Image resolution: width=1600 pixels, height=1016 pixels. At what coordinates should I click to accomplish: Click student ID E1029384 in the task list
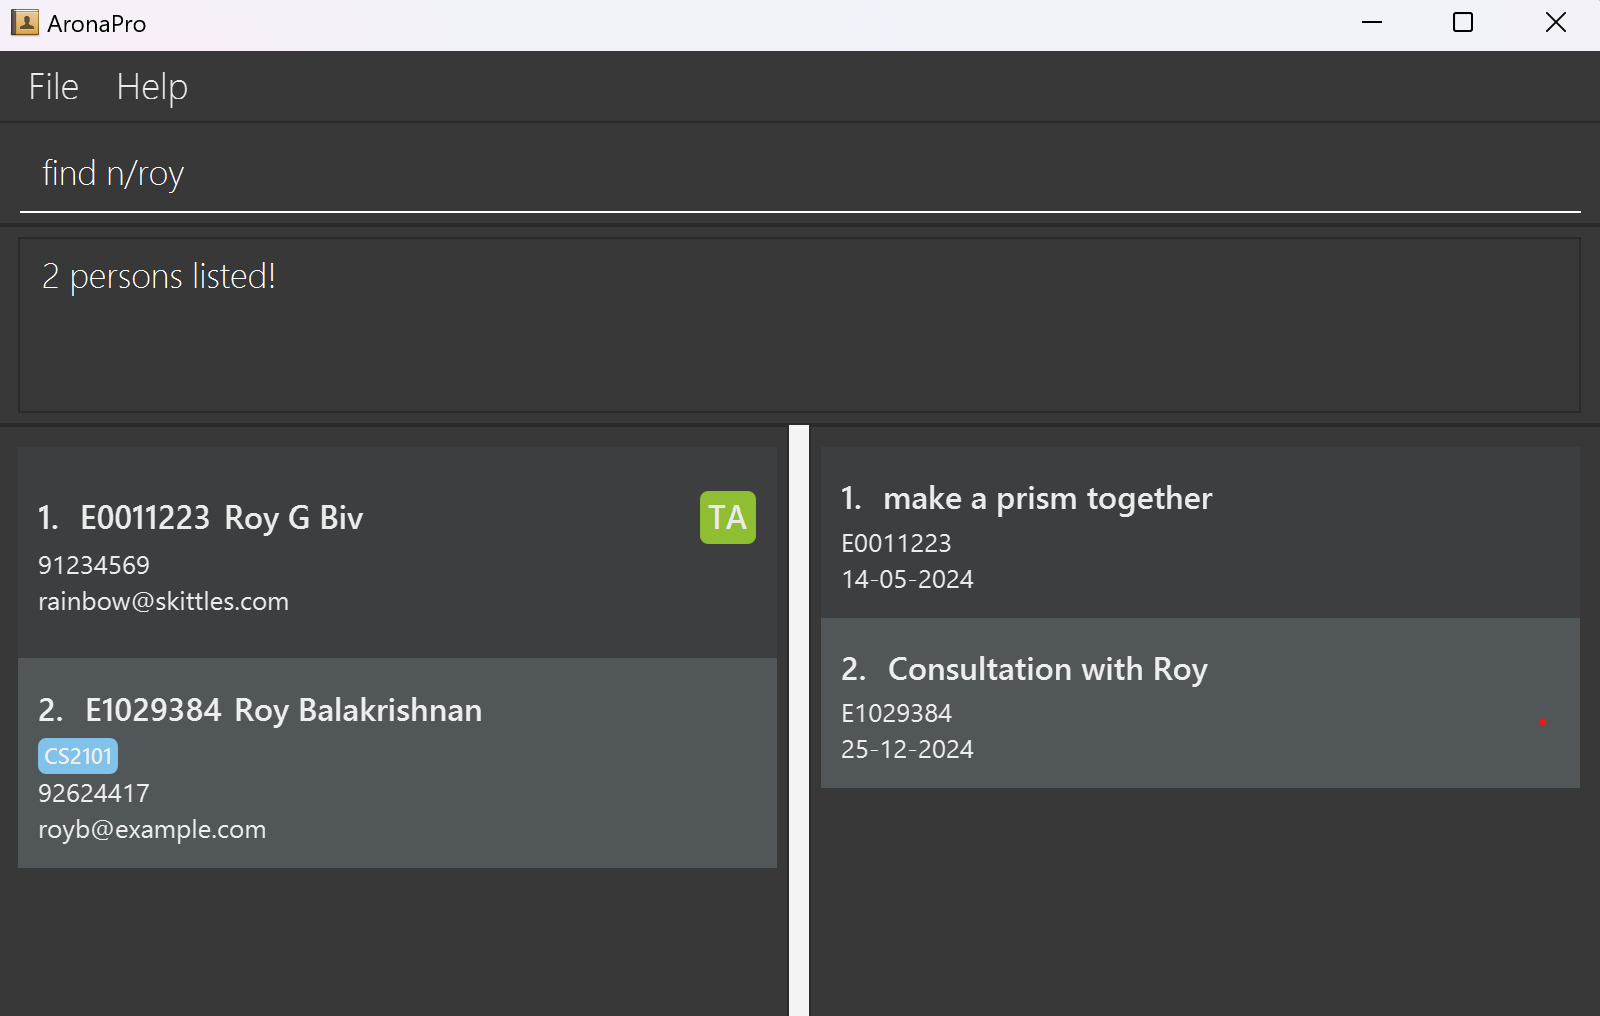coord(896,713)
